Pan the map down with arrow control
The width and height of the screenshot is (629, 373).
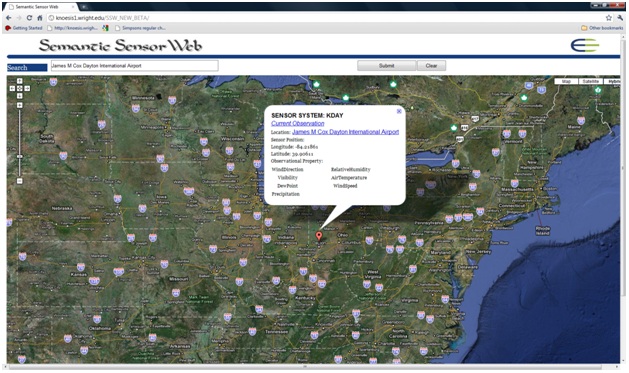tap(20, 96)
